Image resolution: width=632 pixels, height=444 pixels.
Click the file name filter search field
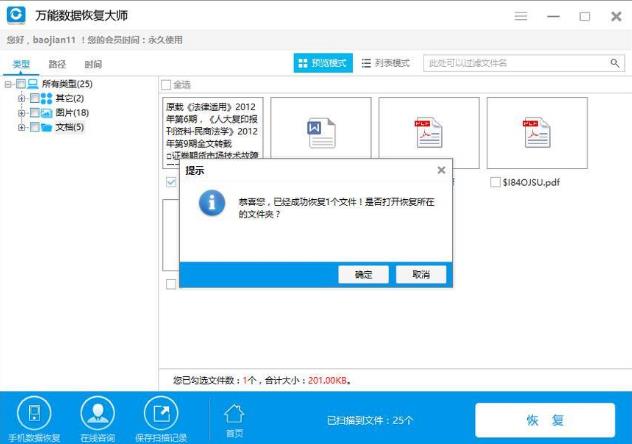pos(515,63)
